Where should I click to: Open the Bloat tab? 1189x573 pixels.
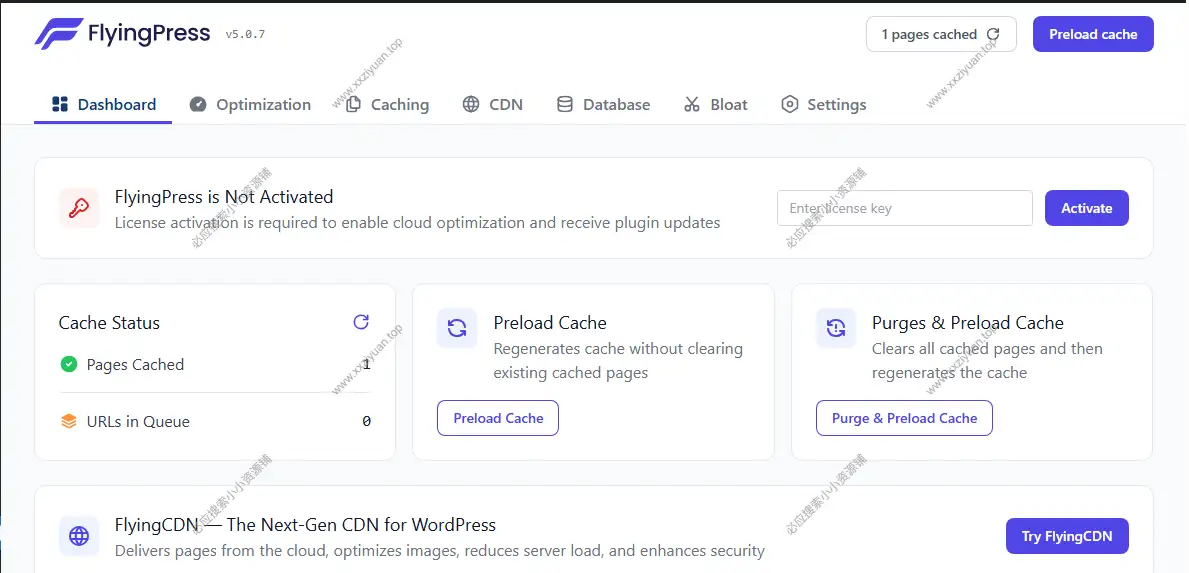[716, 105]
